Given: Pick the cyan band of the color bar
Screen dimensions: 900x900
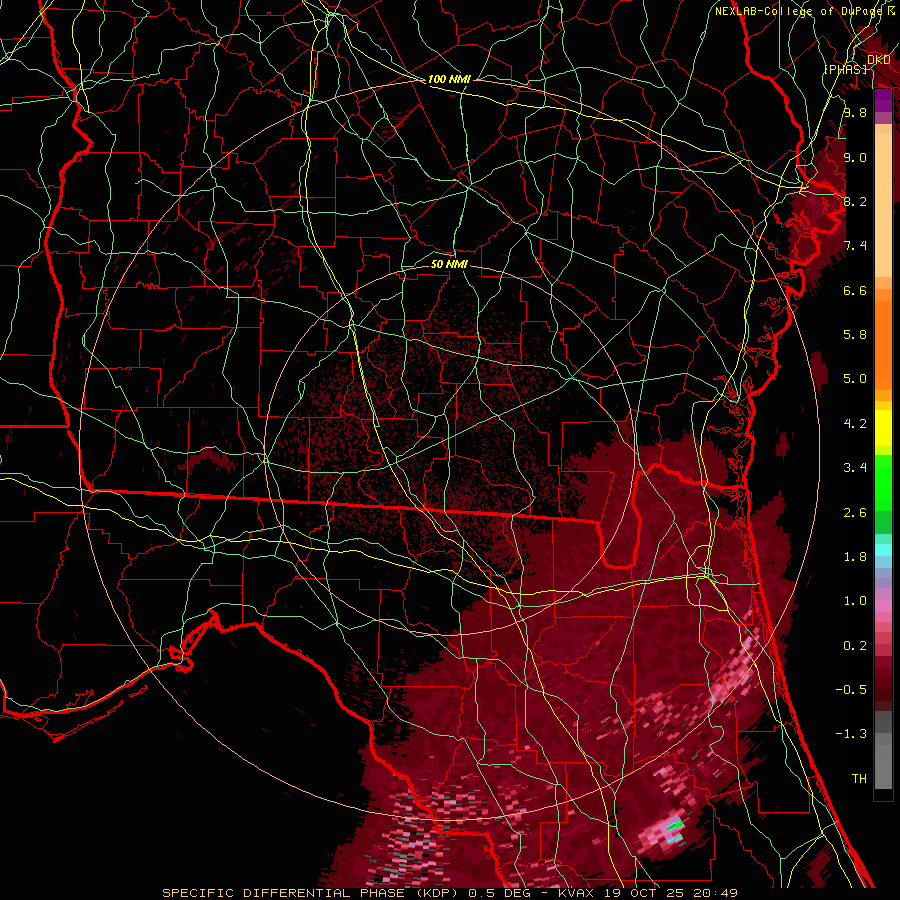Looking at the screenshot, I should [883, 550].
